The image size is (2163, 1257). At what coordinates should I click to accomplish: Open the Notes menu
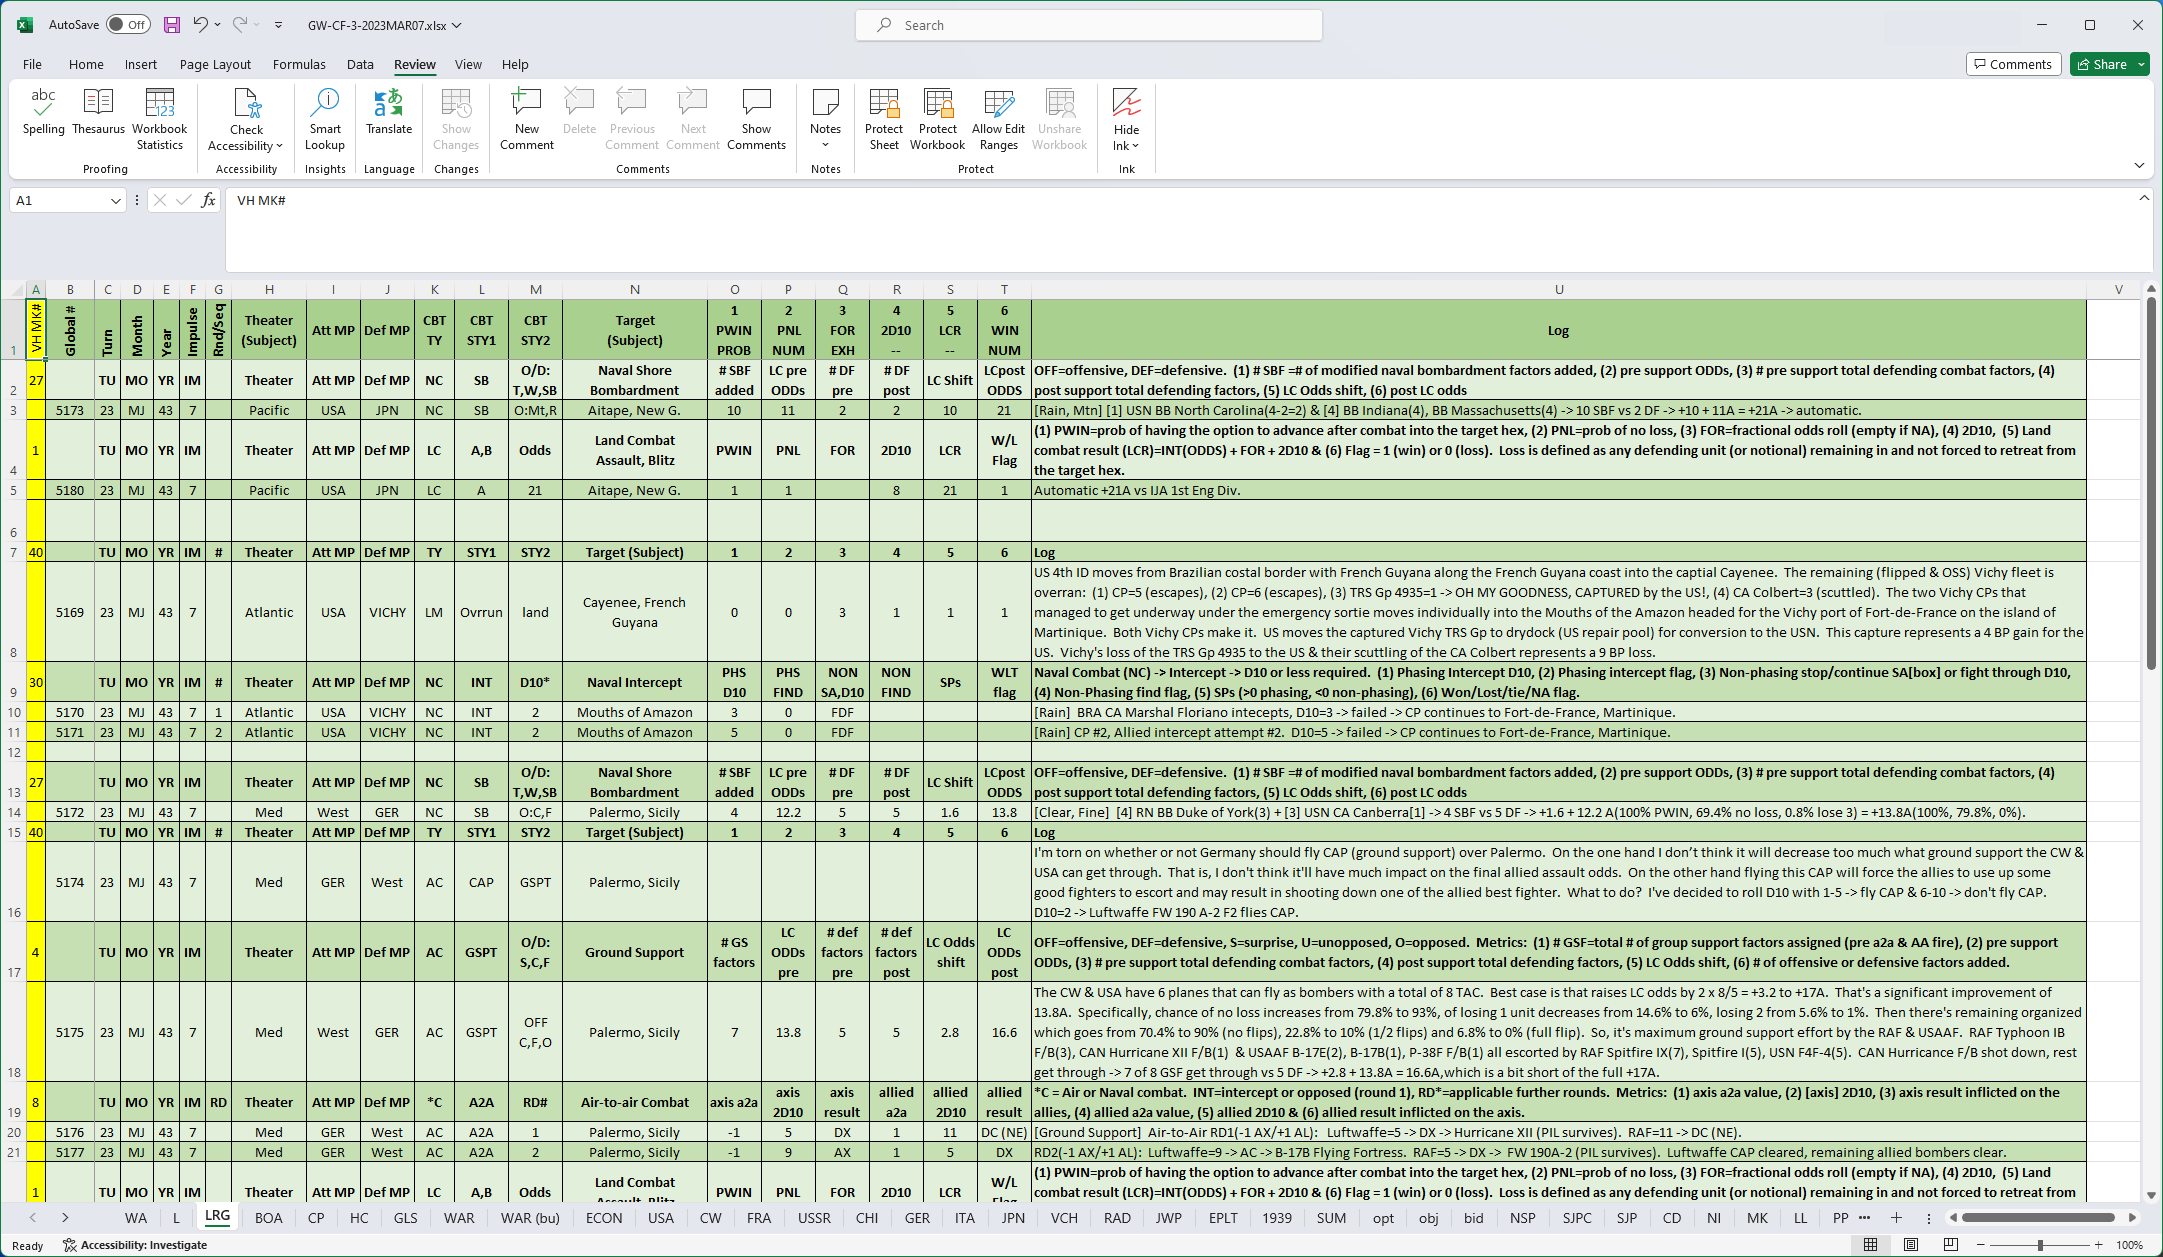tap(825, 119)
